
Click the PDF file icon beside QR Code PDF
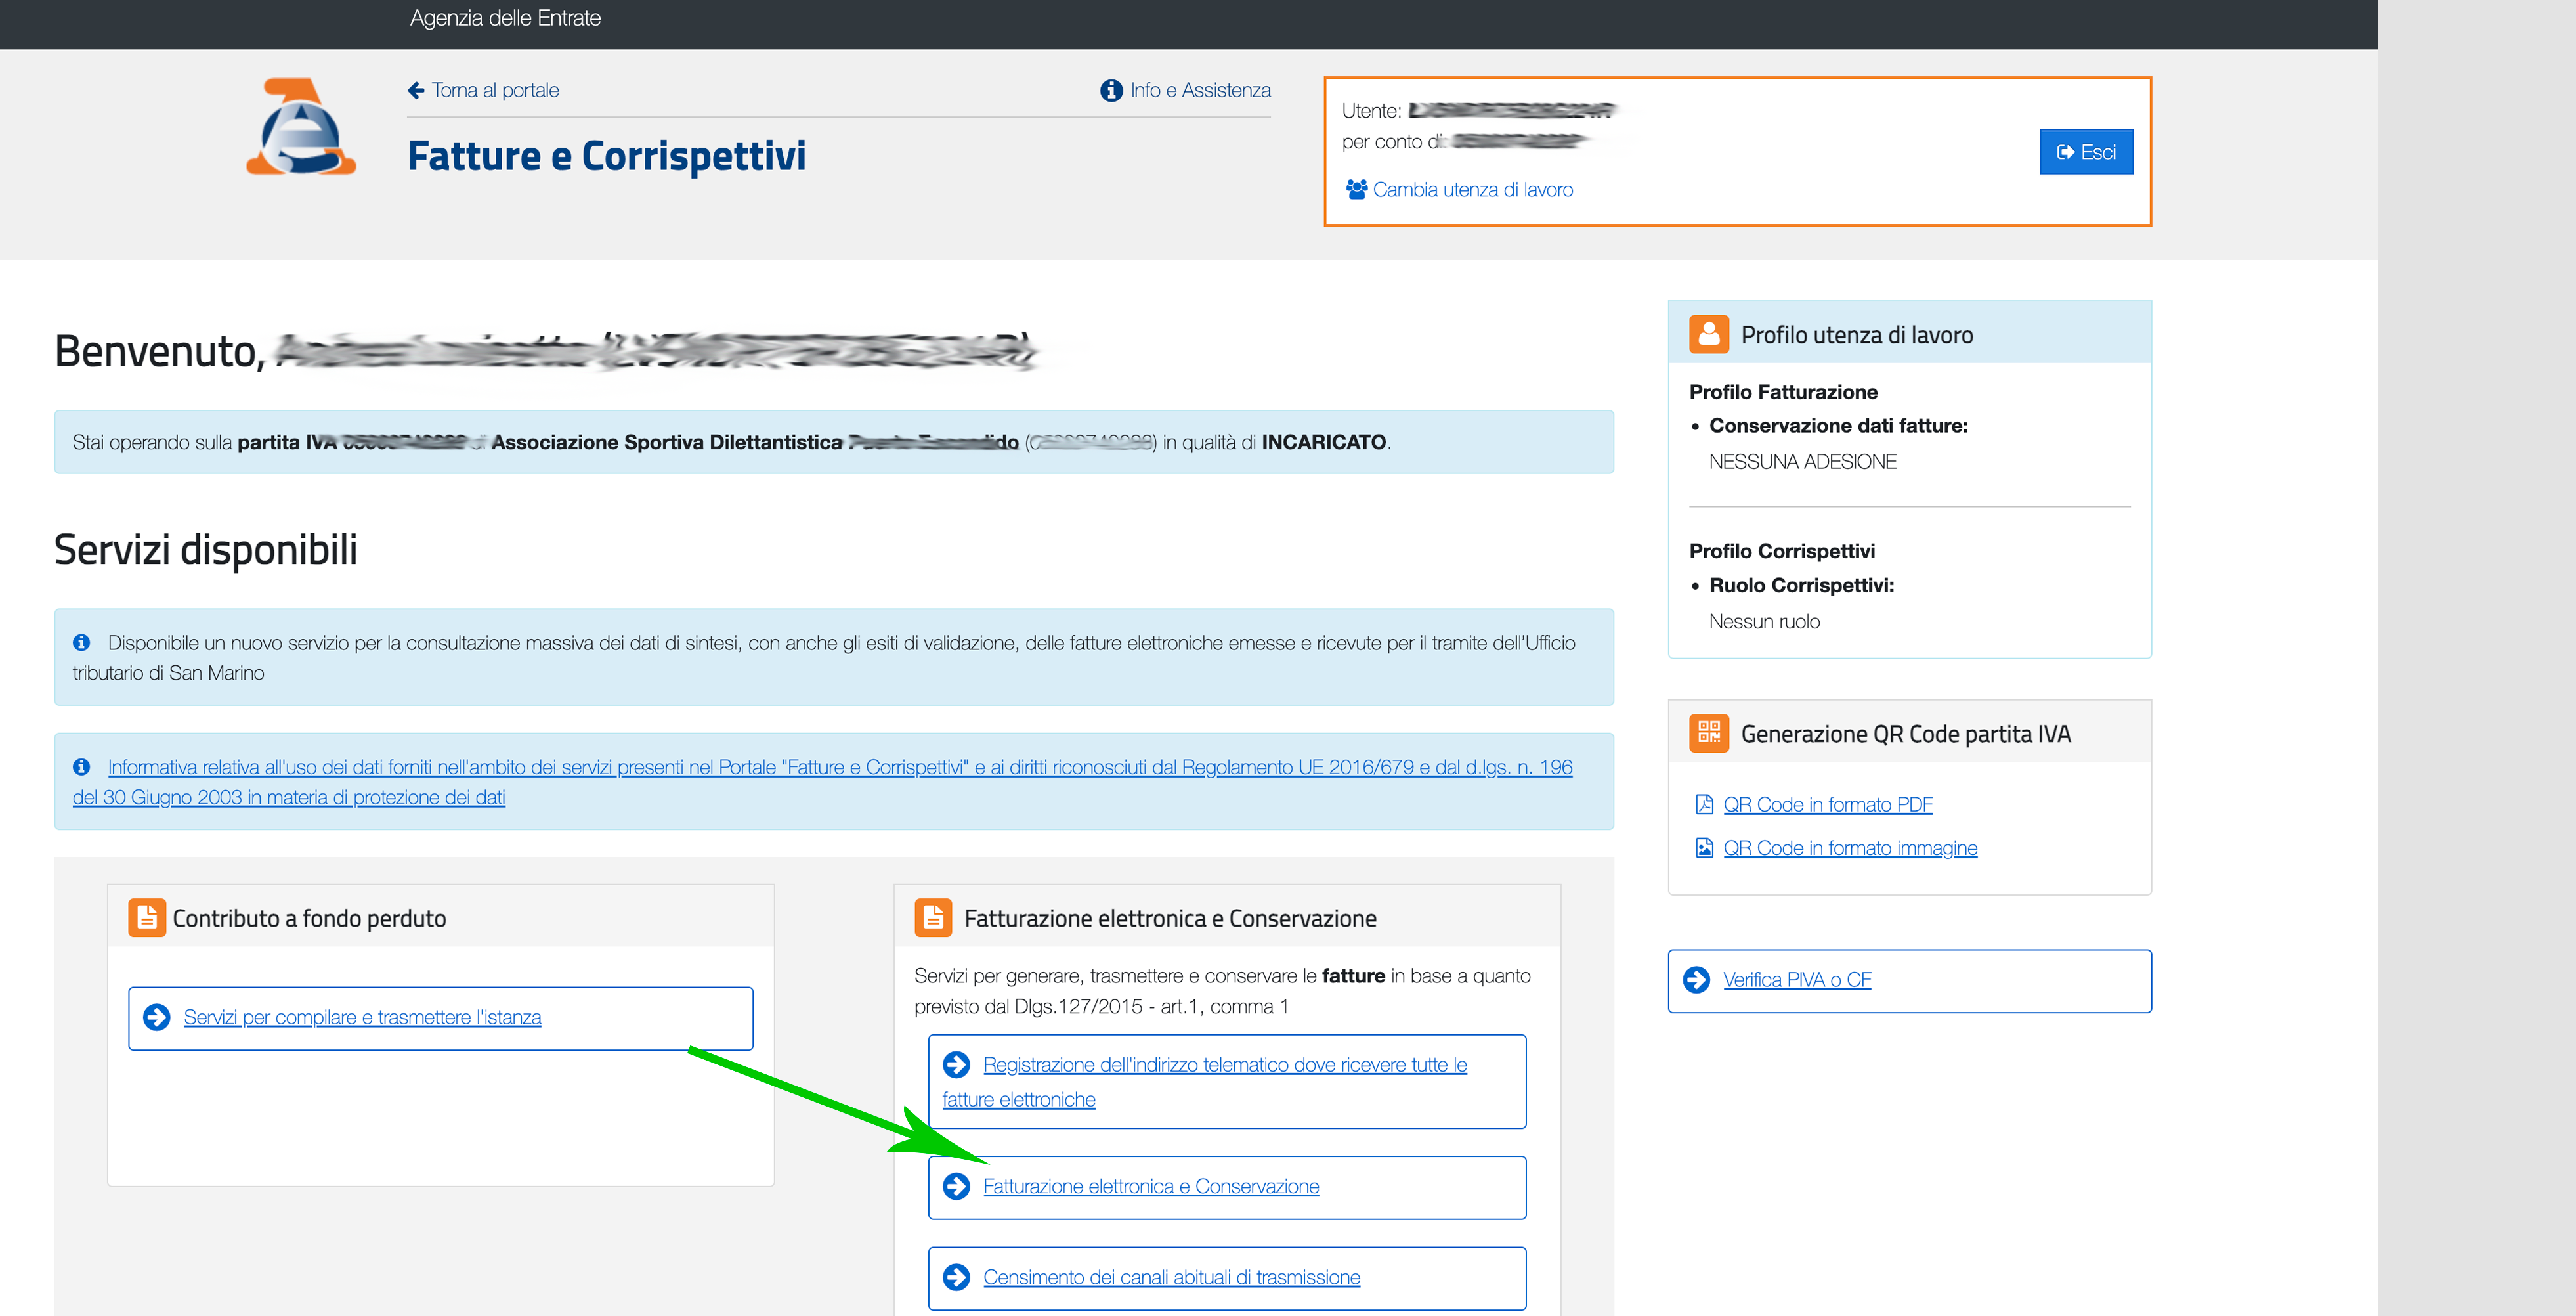point(1705,804)
